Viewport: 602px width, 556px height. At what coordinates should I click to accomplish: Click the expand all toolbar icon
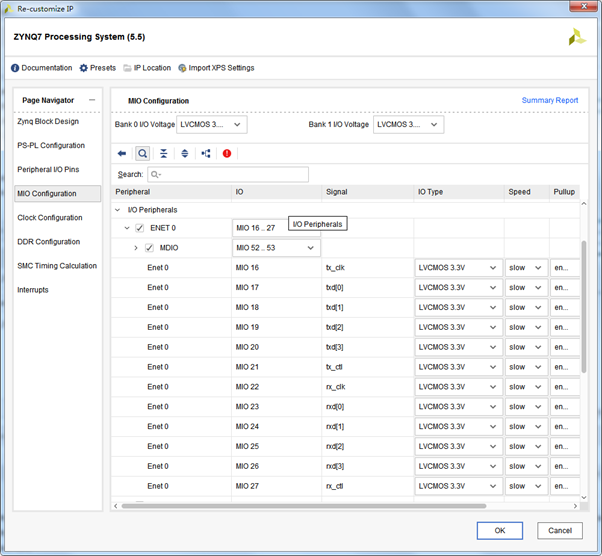click(x=185, y=153)
